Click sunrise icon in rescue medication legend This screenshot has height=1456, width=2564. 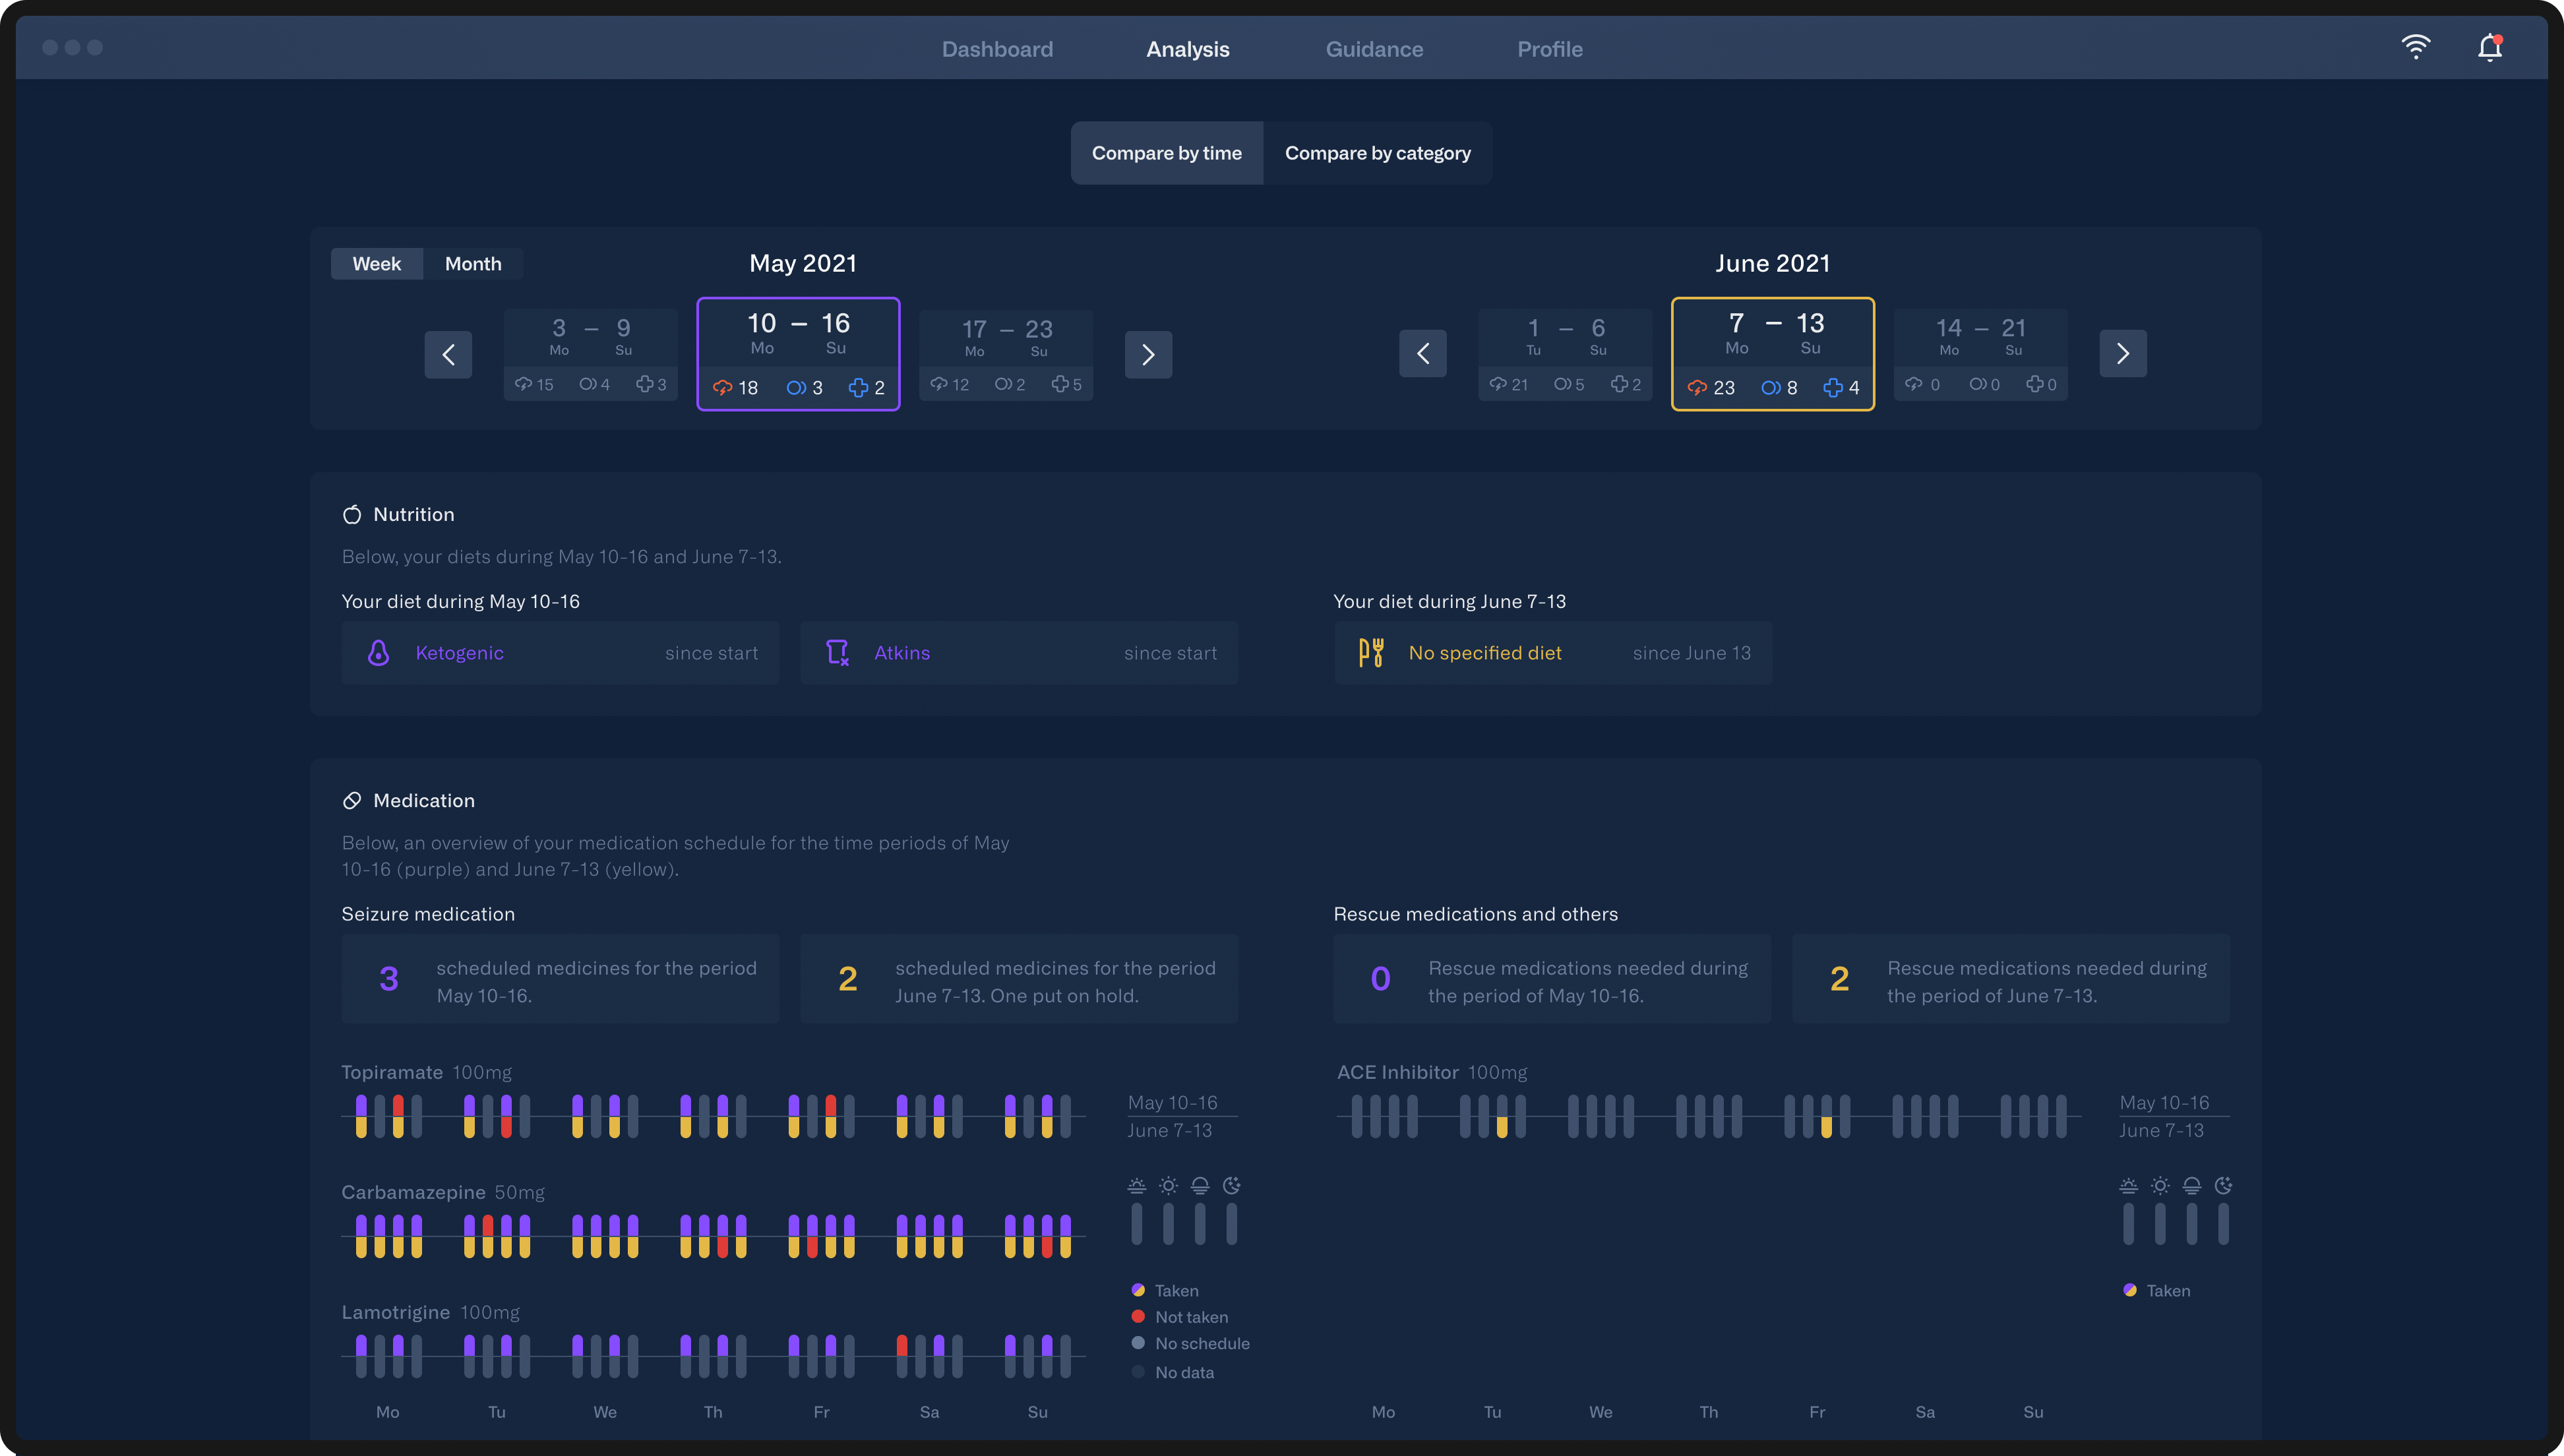point(2129,1186)
